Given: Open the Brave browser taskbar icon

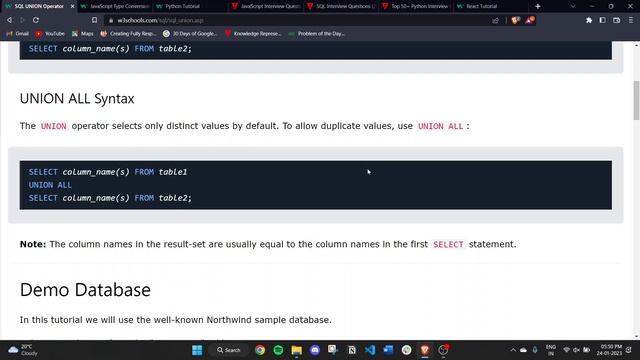Looking at the screenshot, I should pyautogui.click(x=425, y=350).
